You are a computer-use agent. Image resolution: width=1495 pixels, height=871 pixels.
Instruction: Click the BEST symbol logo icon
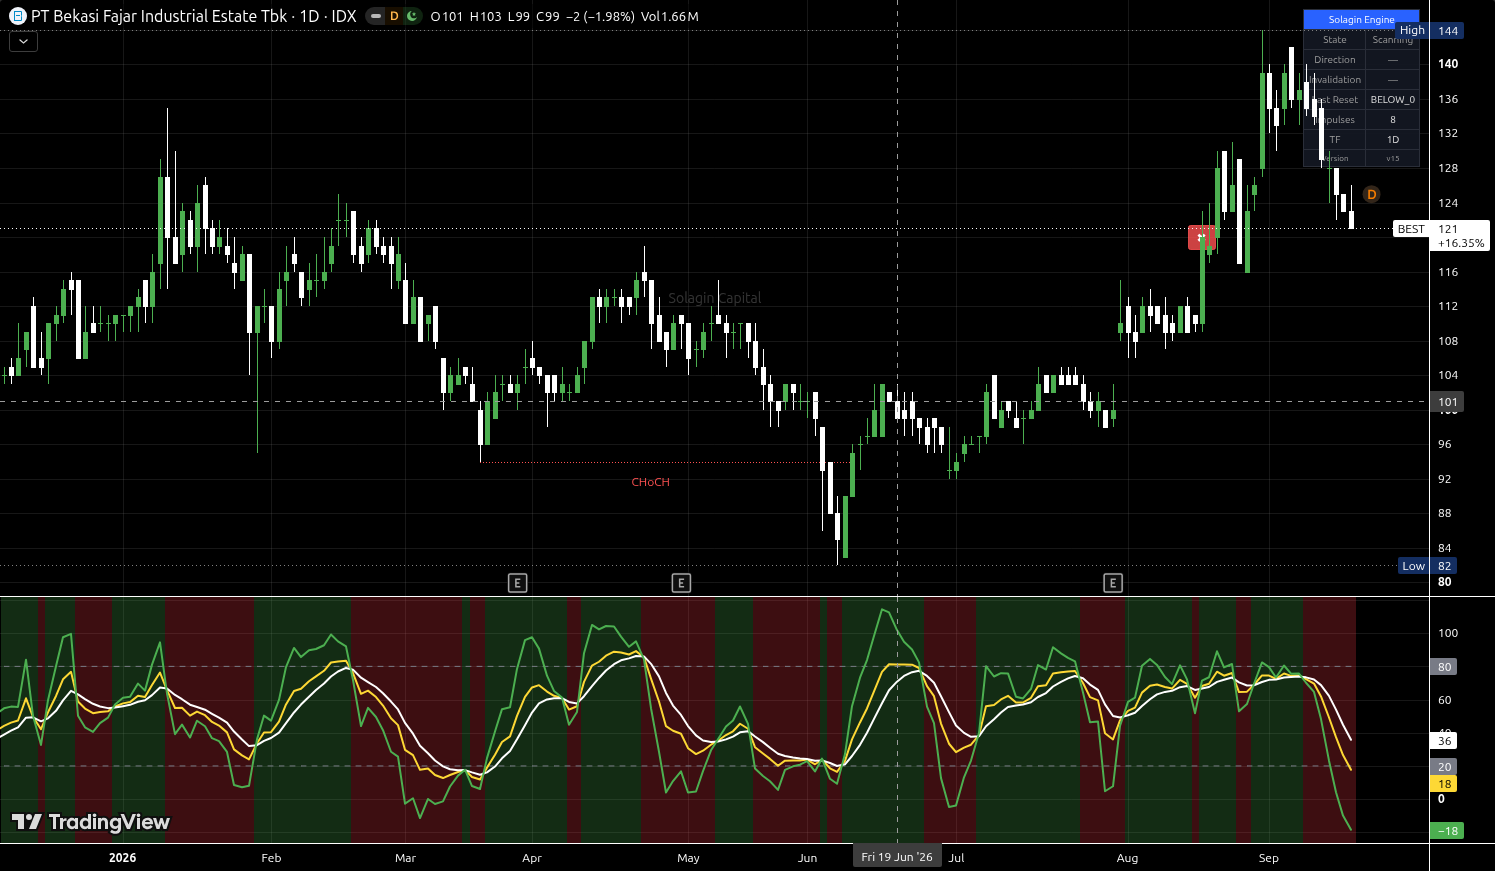tap(17, 16)
